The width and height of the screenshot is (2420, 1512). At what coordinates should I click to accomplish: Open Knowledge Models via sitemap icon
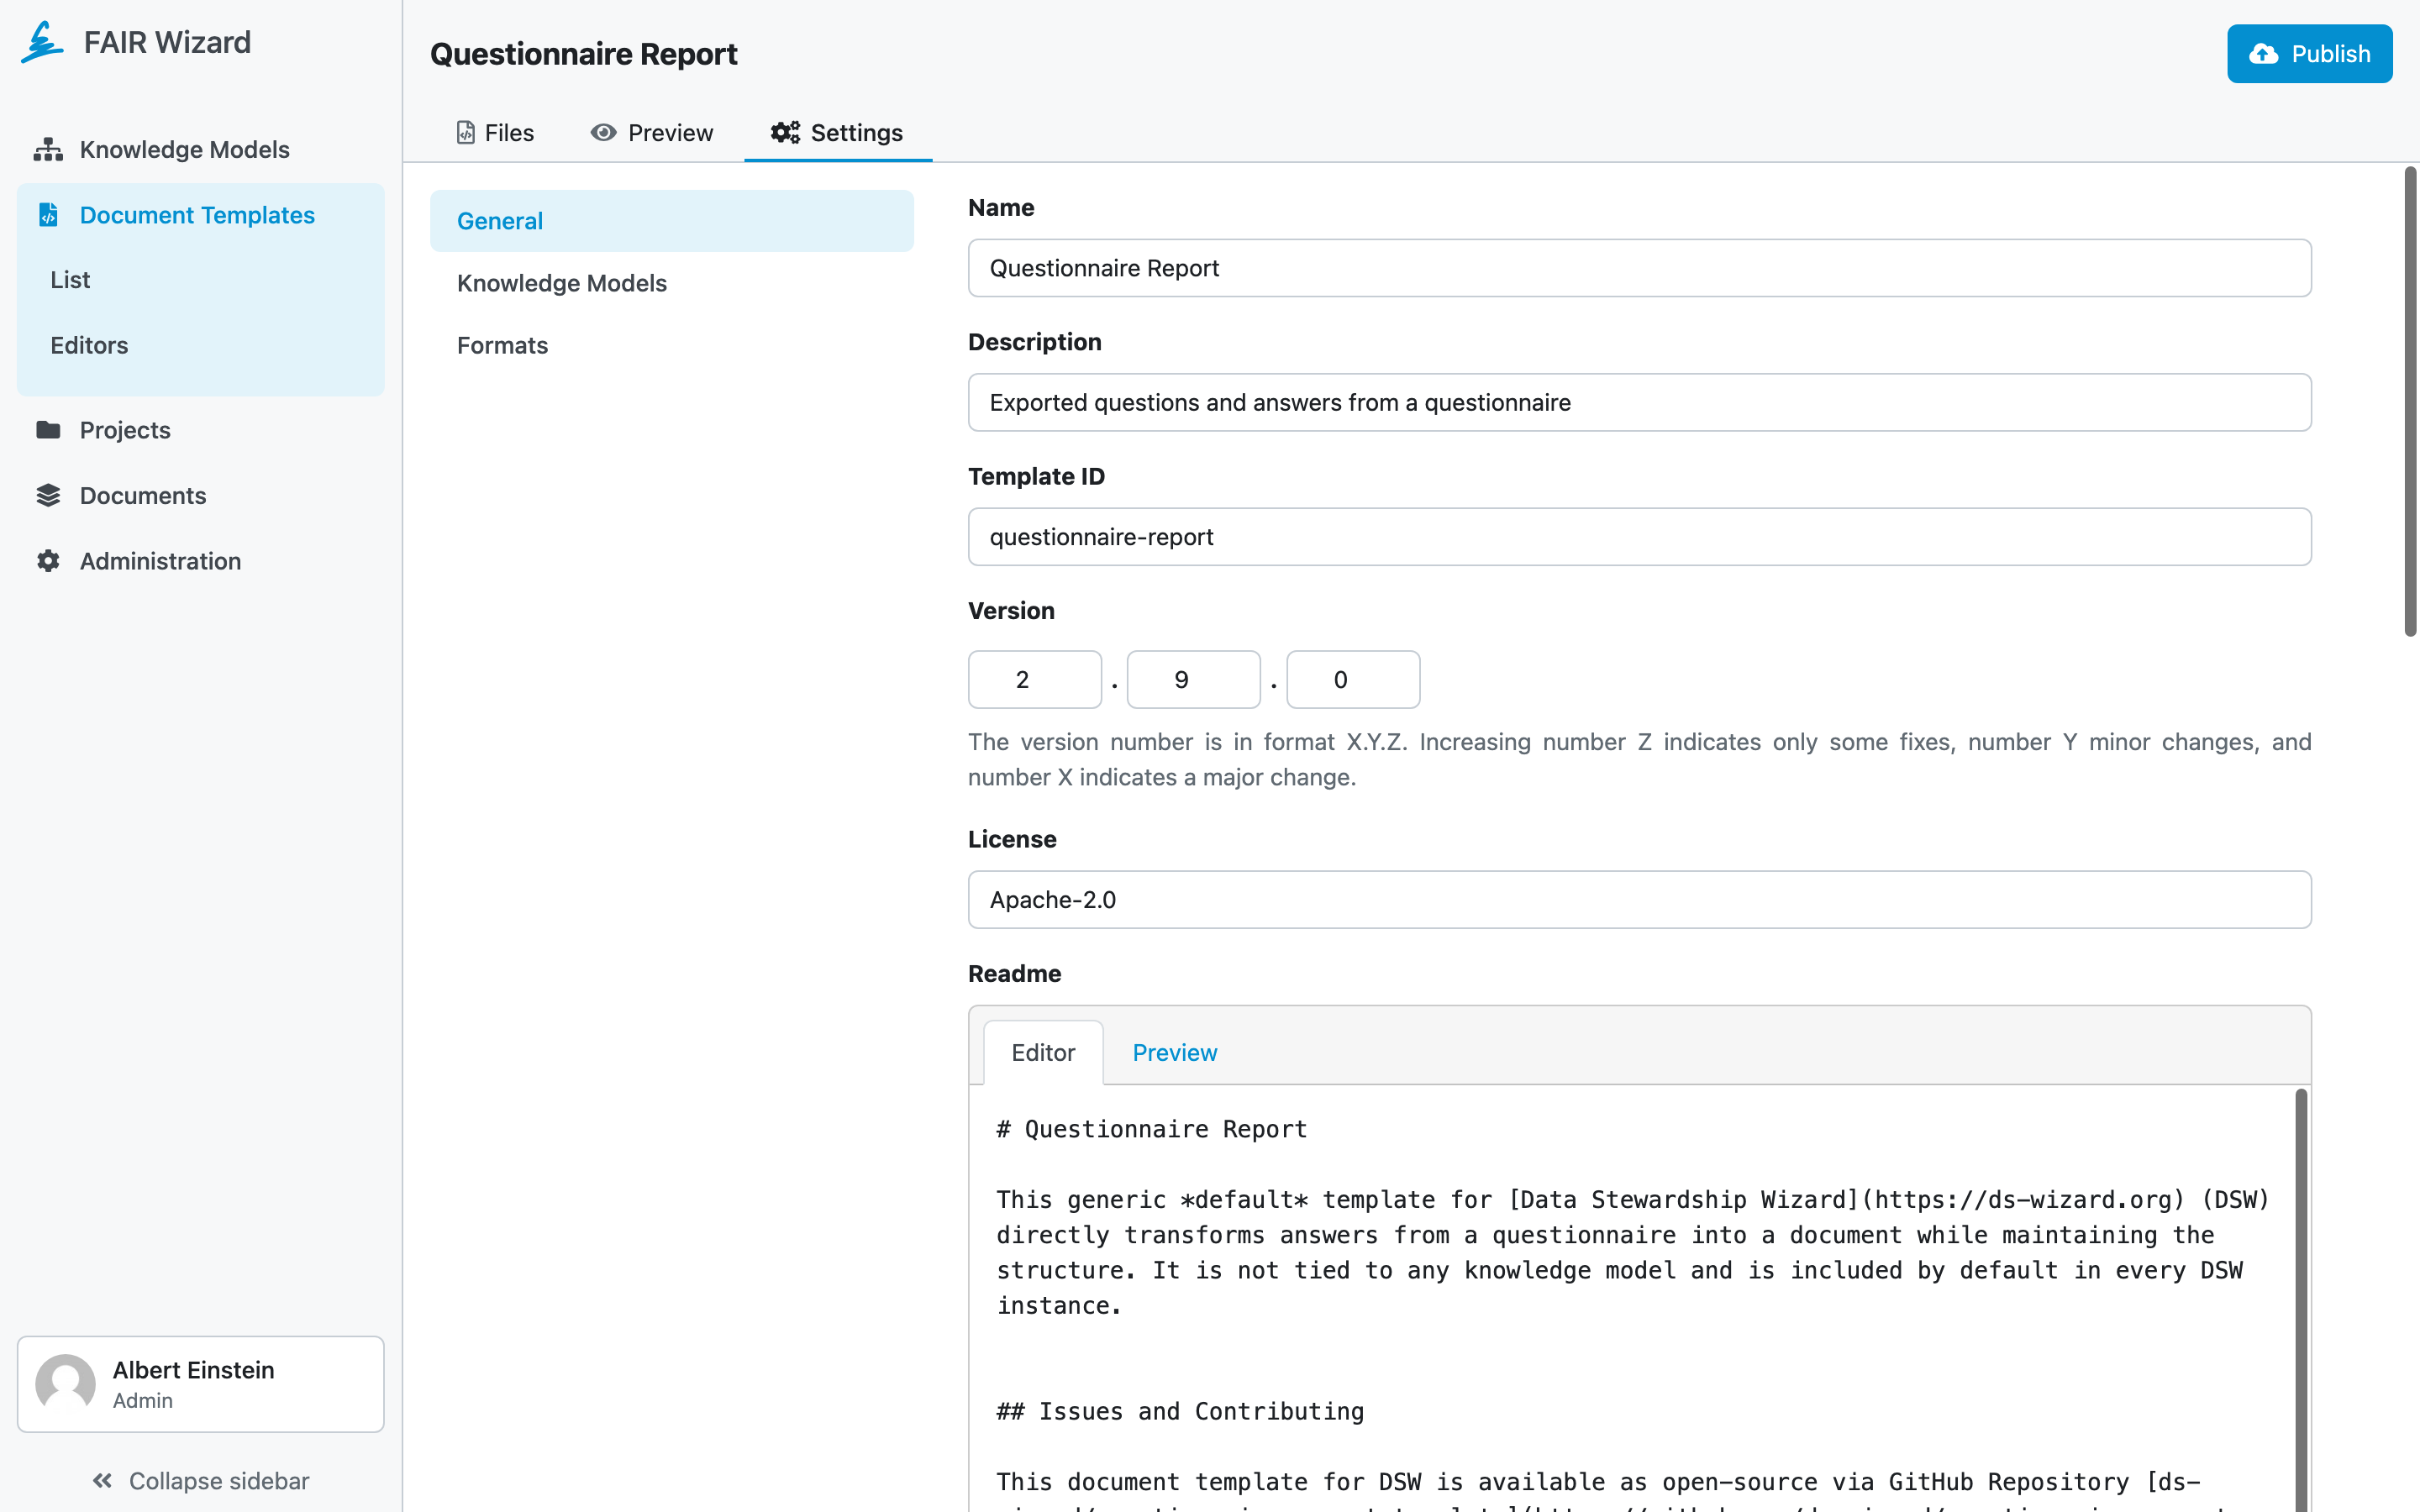48,149
